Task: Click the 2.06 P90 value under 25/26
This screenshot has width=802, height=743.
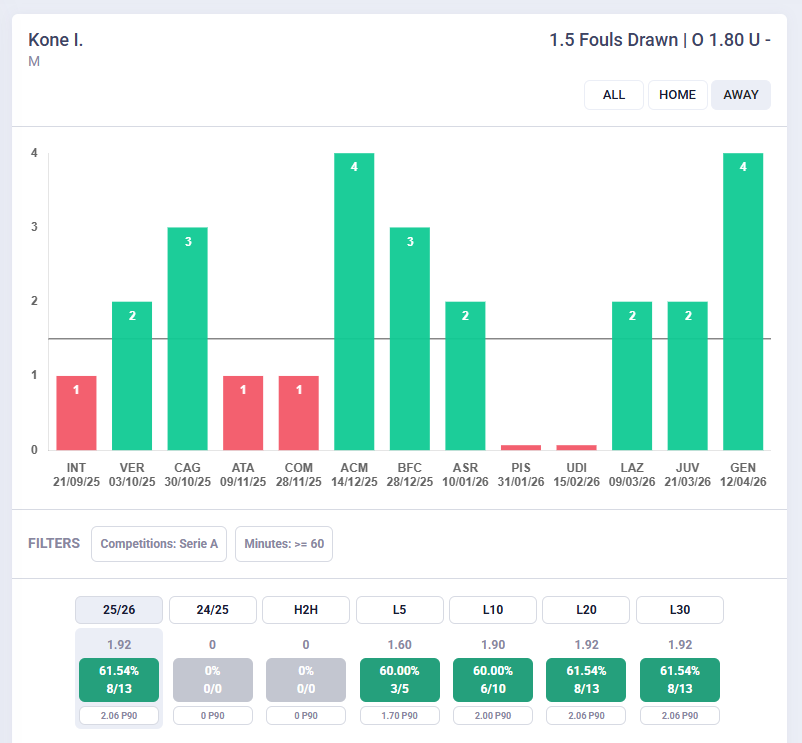Action: pyautogui.click(x=119, y=716)
